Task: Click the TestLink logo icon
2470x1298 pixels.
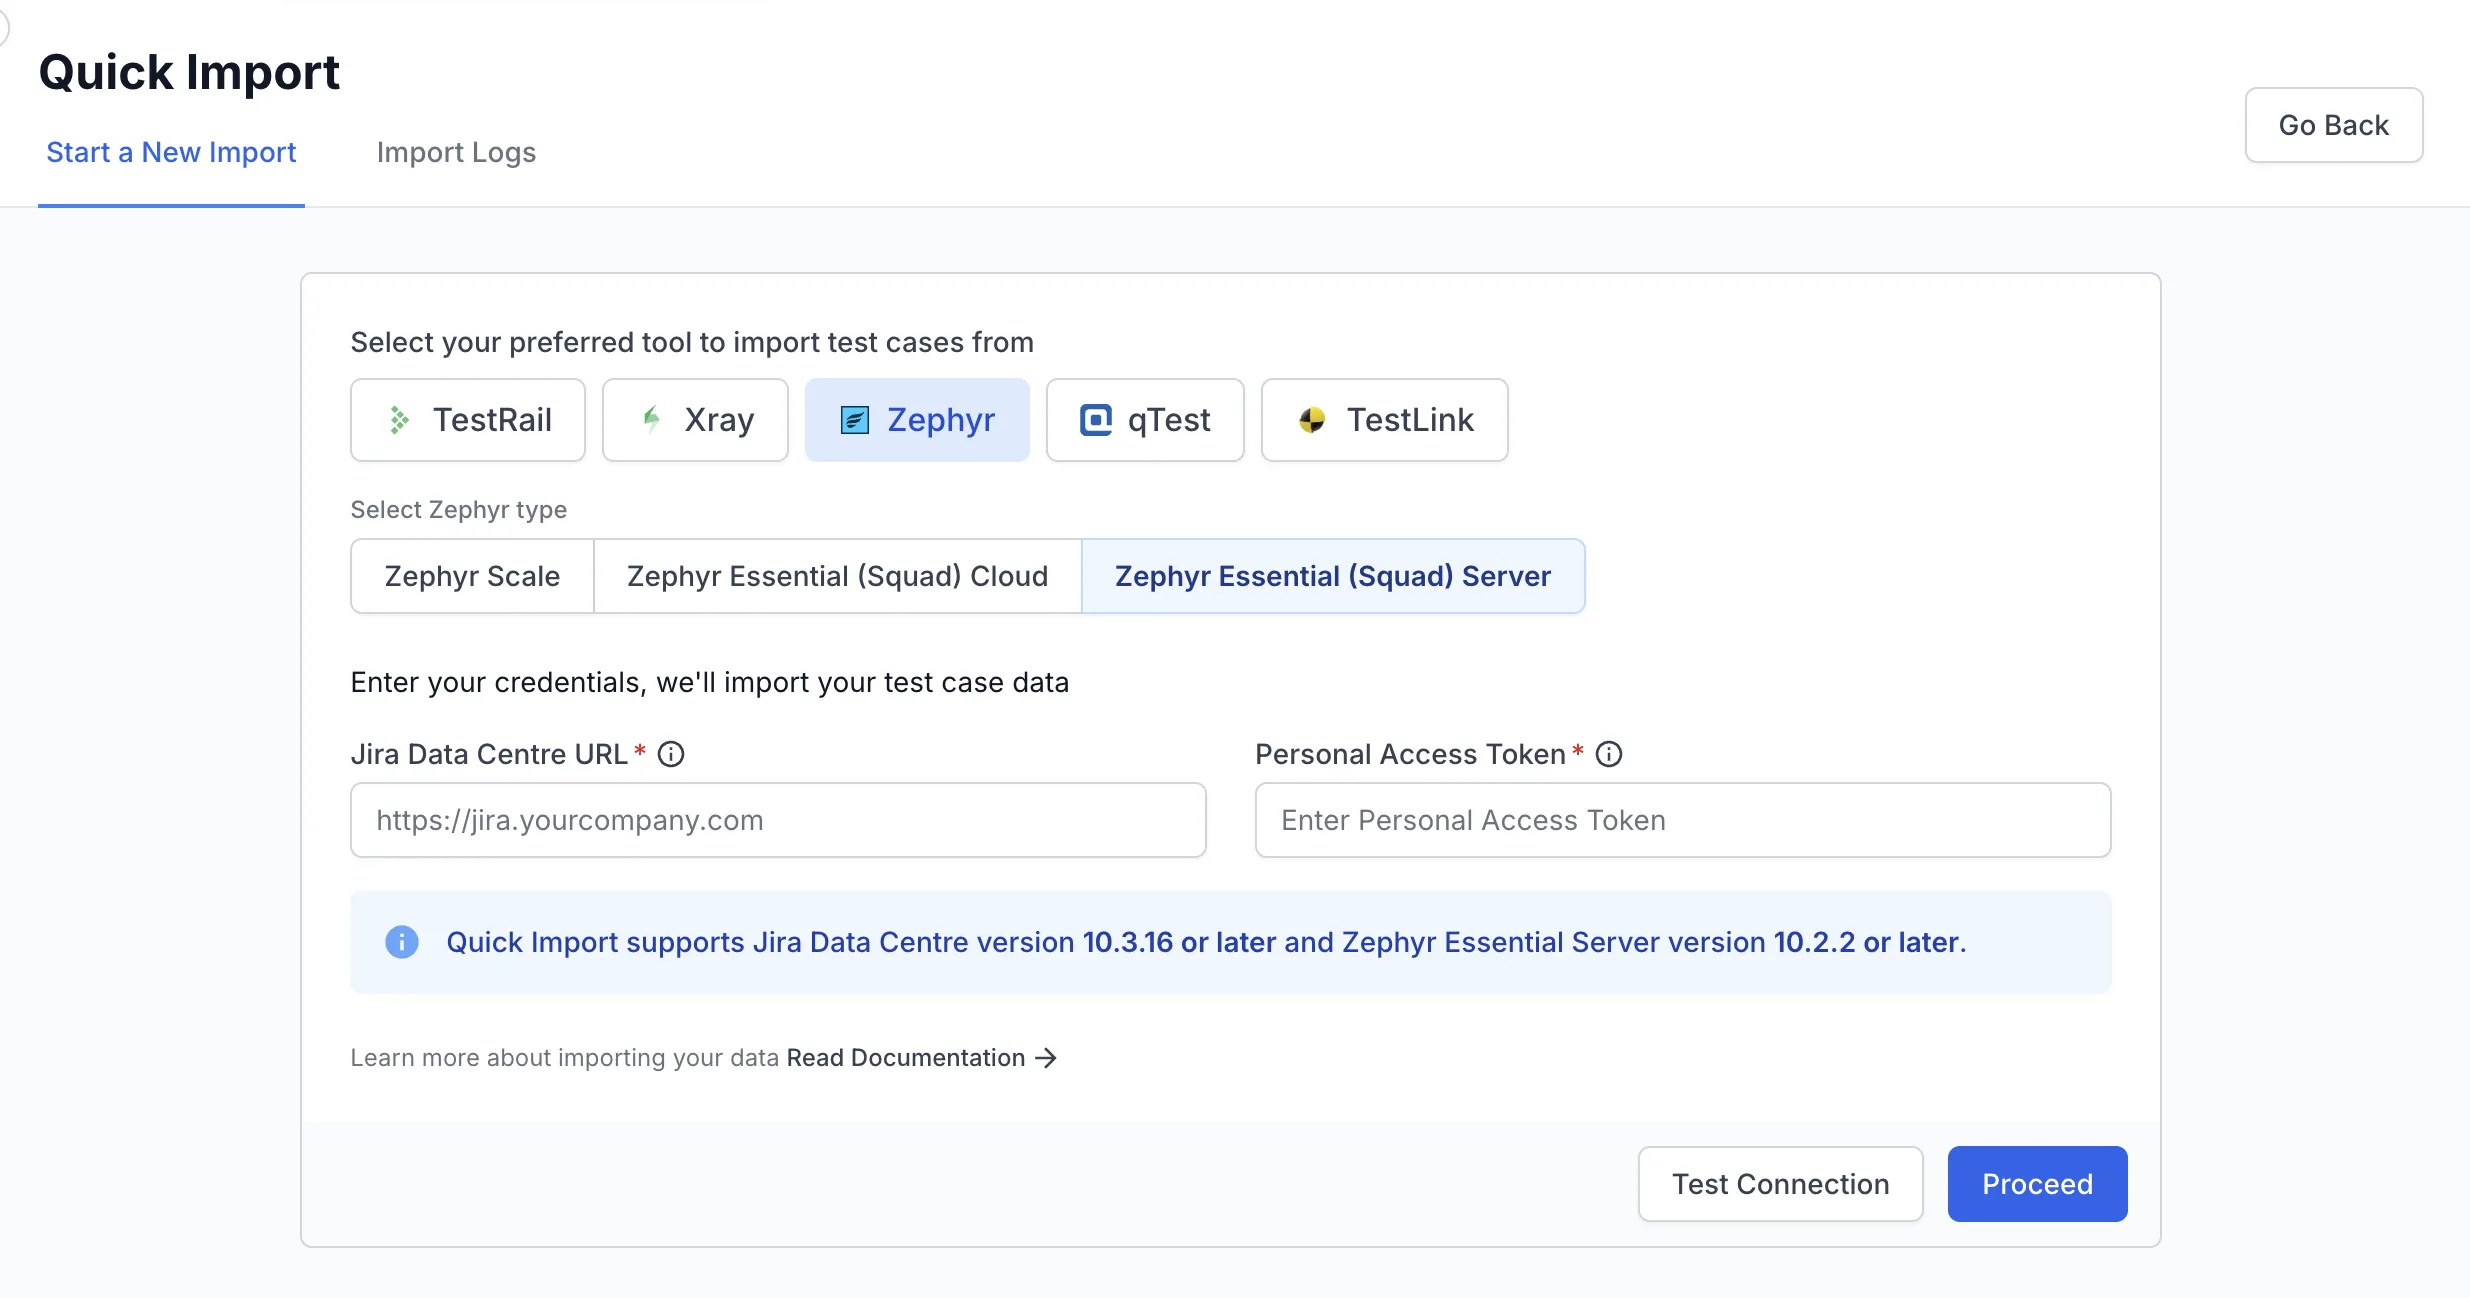Action: 1312,420
